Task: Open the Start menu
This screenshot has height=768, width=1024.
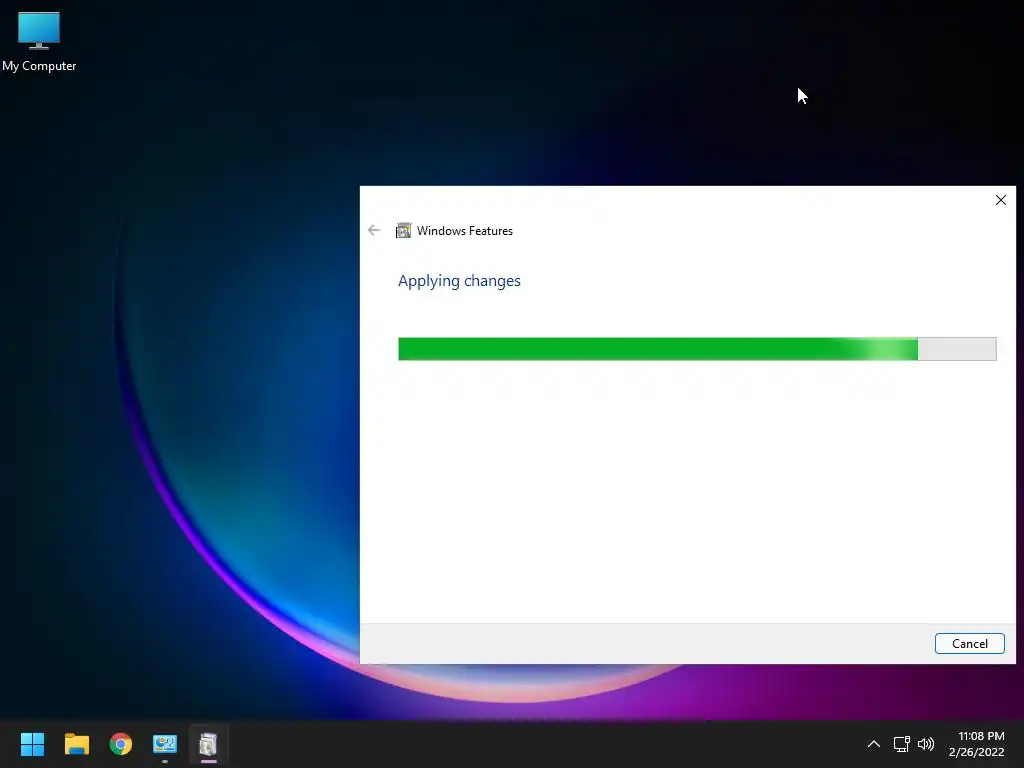Action: click(32, 744)
